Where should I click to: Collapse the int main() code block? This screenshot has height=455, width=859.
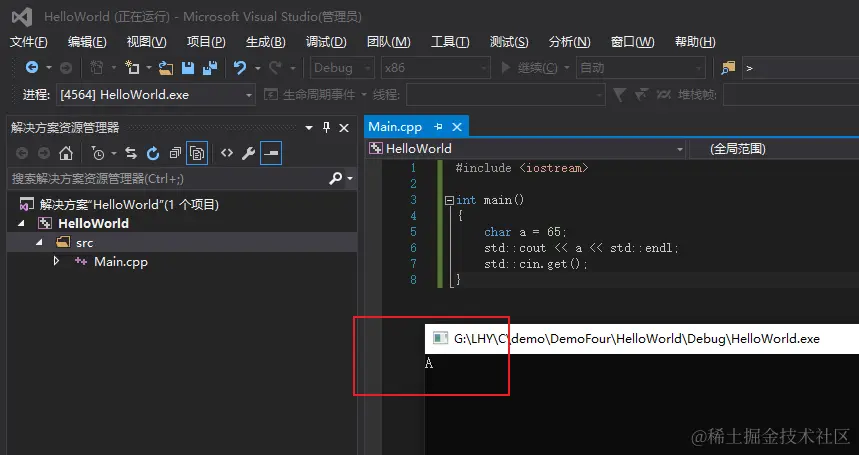pyautogui.click(x=449, y=200)
